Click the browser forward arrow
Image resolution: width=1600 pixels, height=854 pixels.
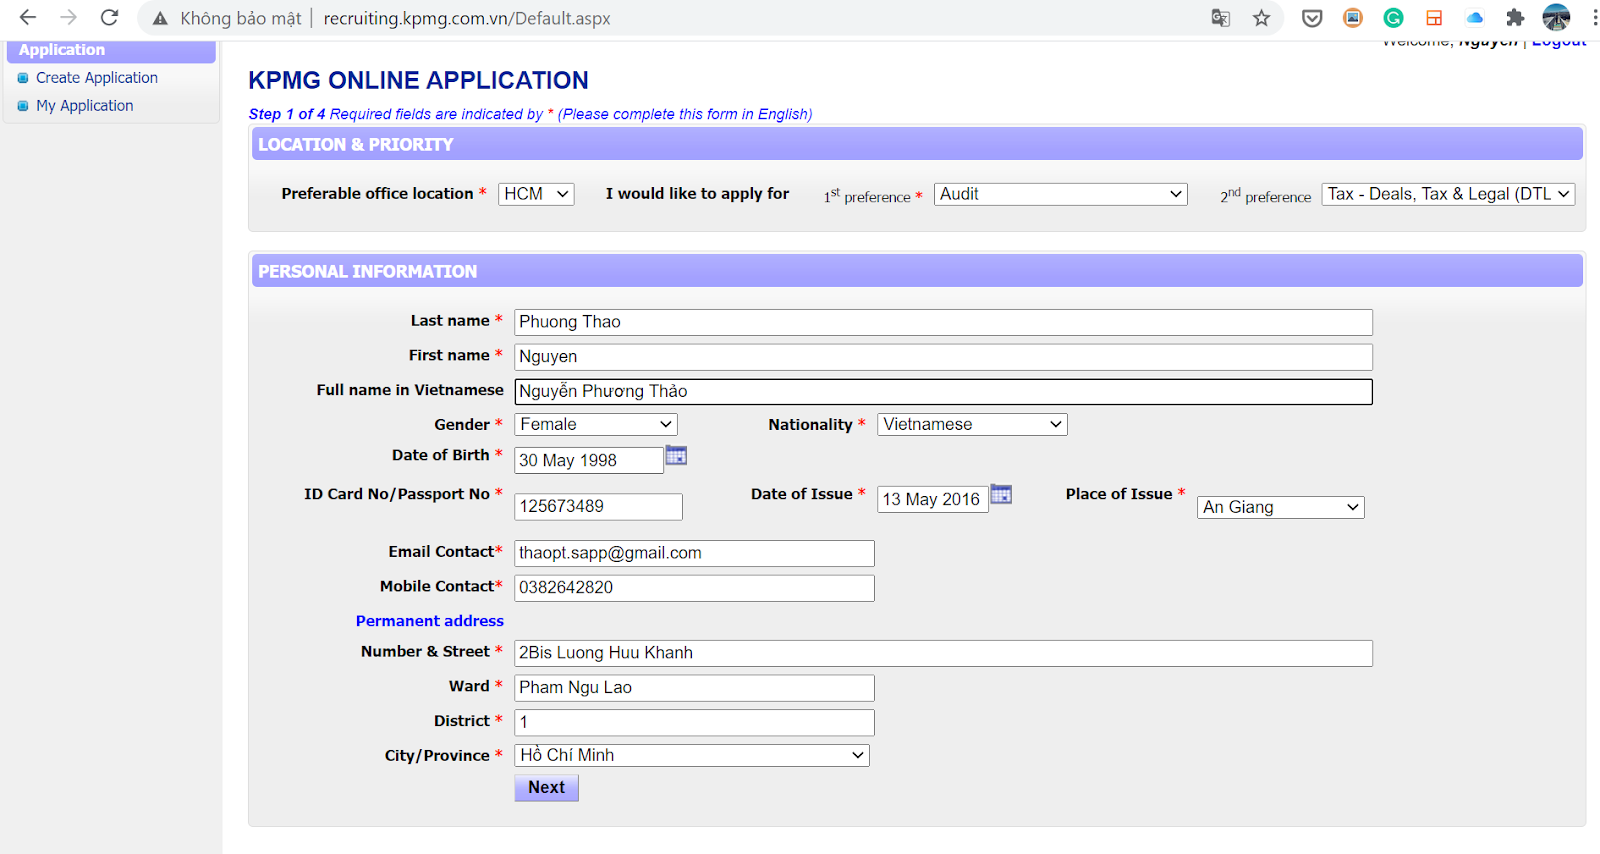coord(68,18)
